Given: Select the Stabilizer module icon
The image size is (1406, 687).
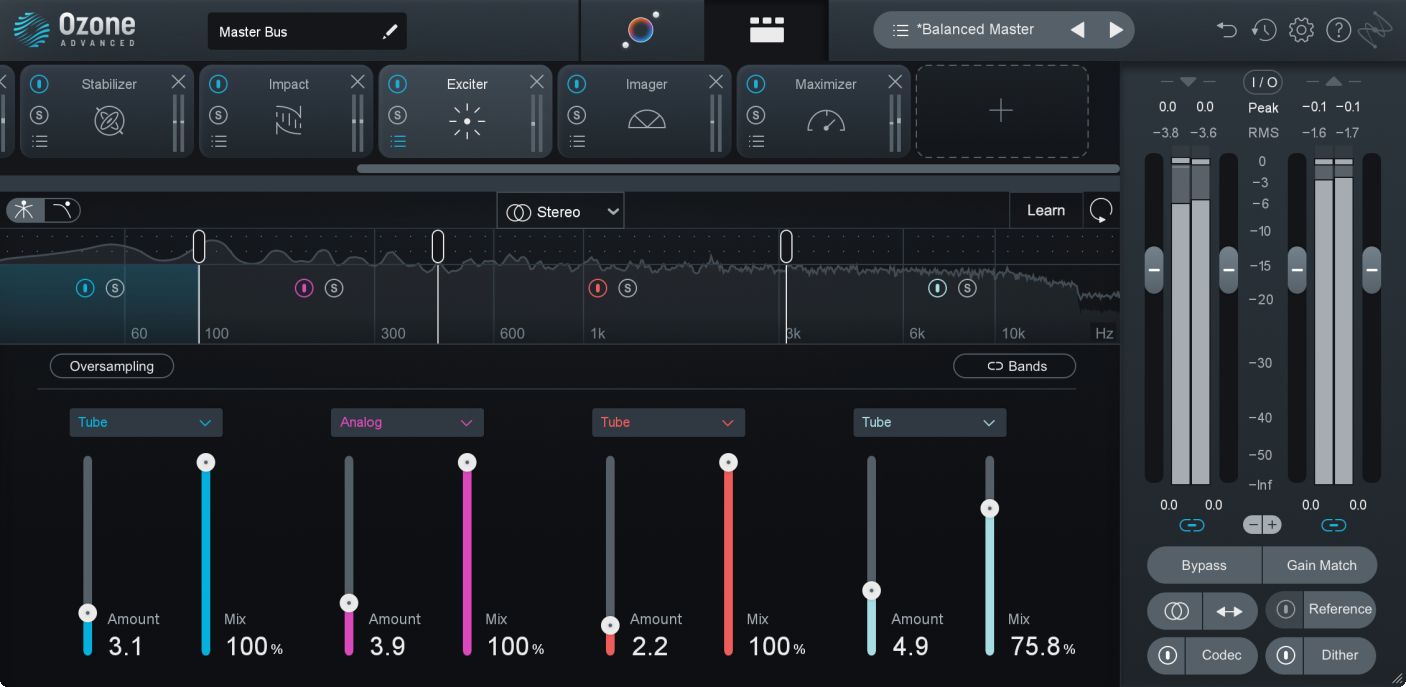Looking at the screenshot, I should coord(109,121).
